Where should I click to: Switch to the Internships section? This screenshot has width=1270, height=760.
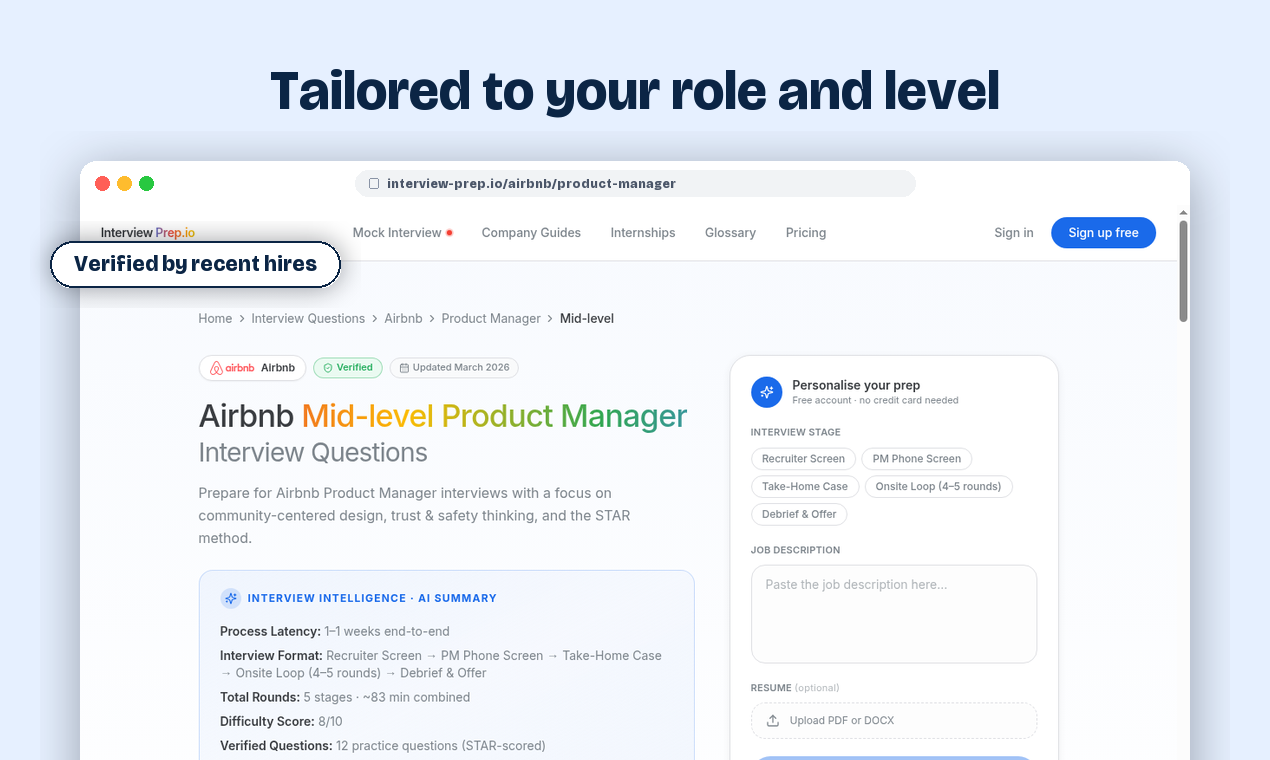click(643, 232)
